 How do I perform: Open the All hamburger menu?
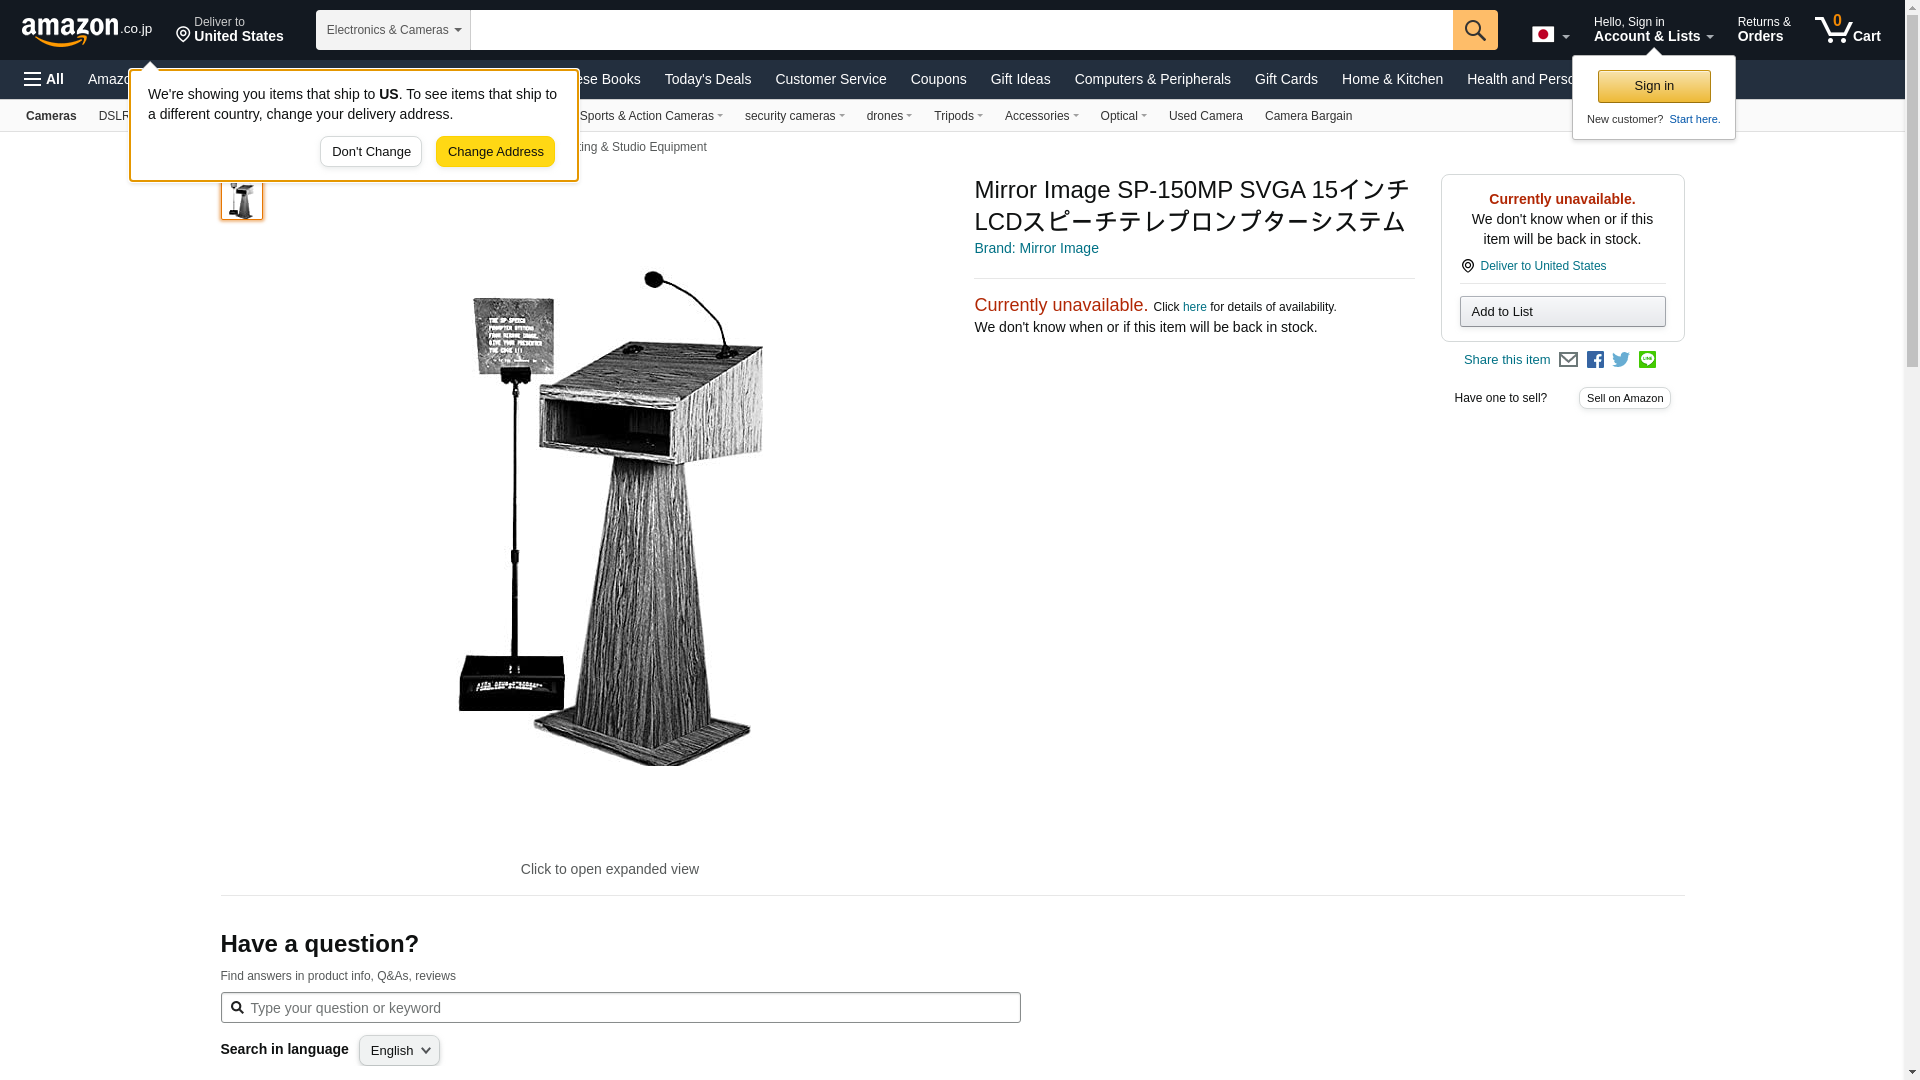[44, 79]
